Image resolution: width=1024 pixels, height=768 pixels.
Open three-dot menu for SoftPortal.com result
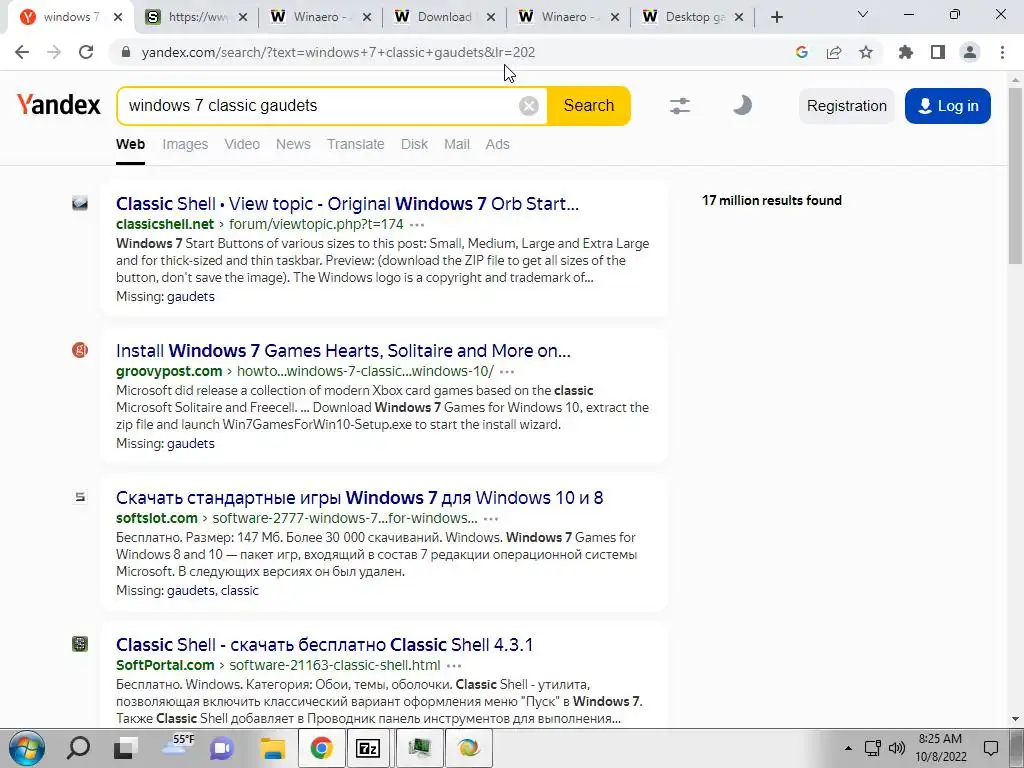point(454,665)
